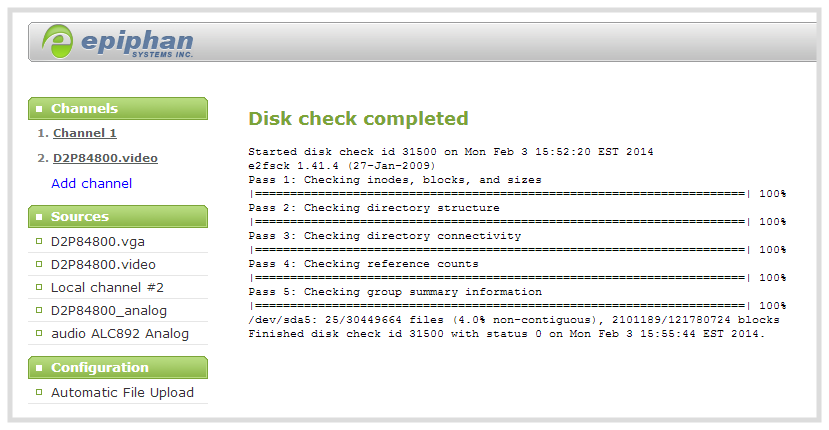
Task: Click the Disk check completed heading
Action: (x=358, y=119)
